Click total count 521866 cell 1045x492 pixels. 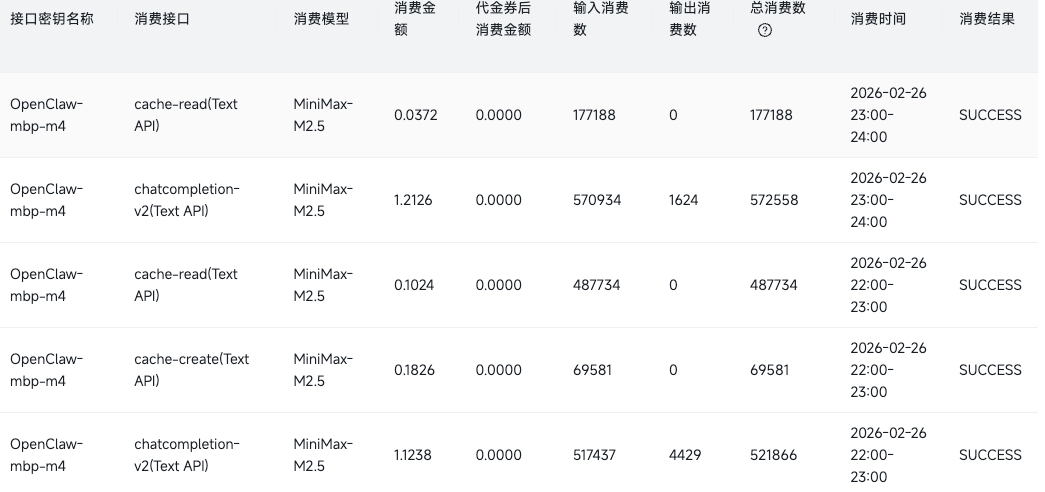tap(774, 455)
